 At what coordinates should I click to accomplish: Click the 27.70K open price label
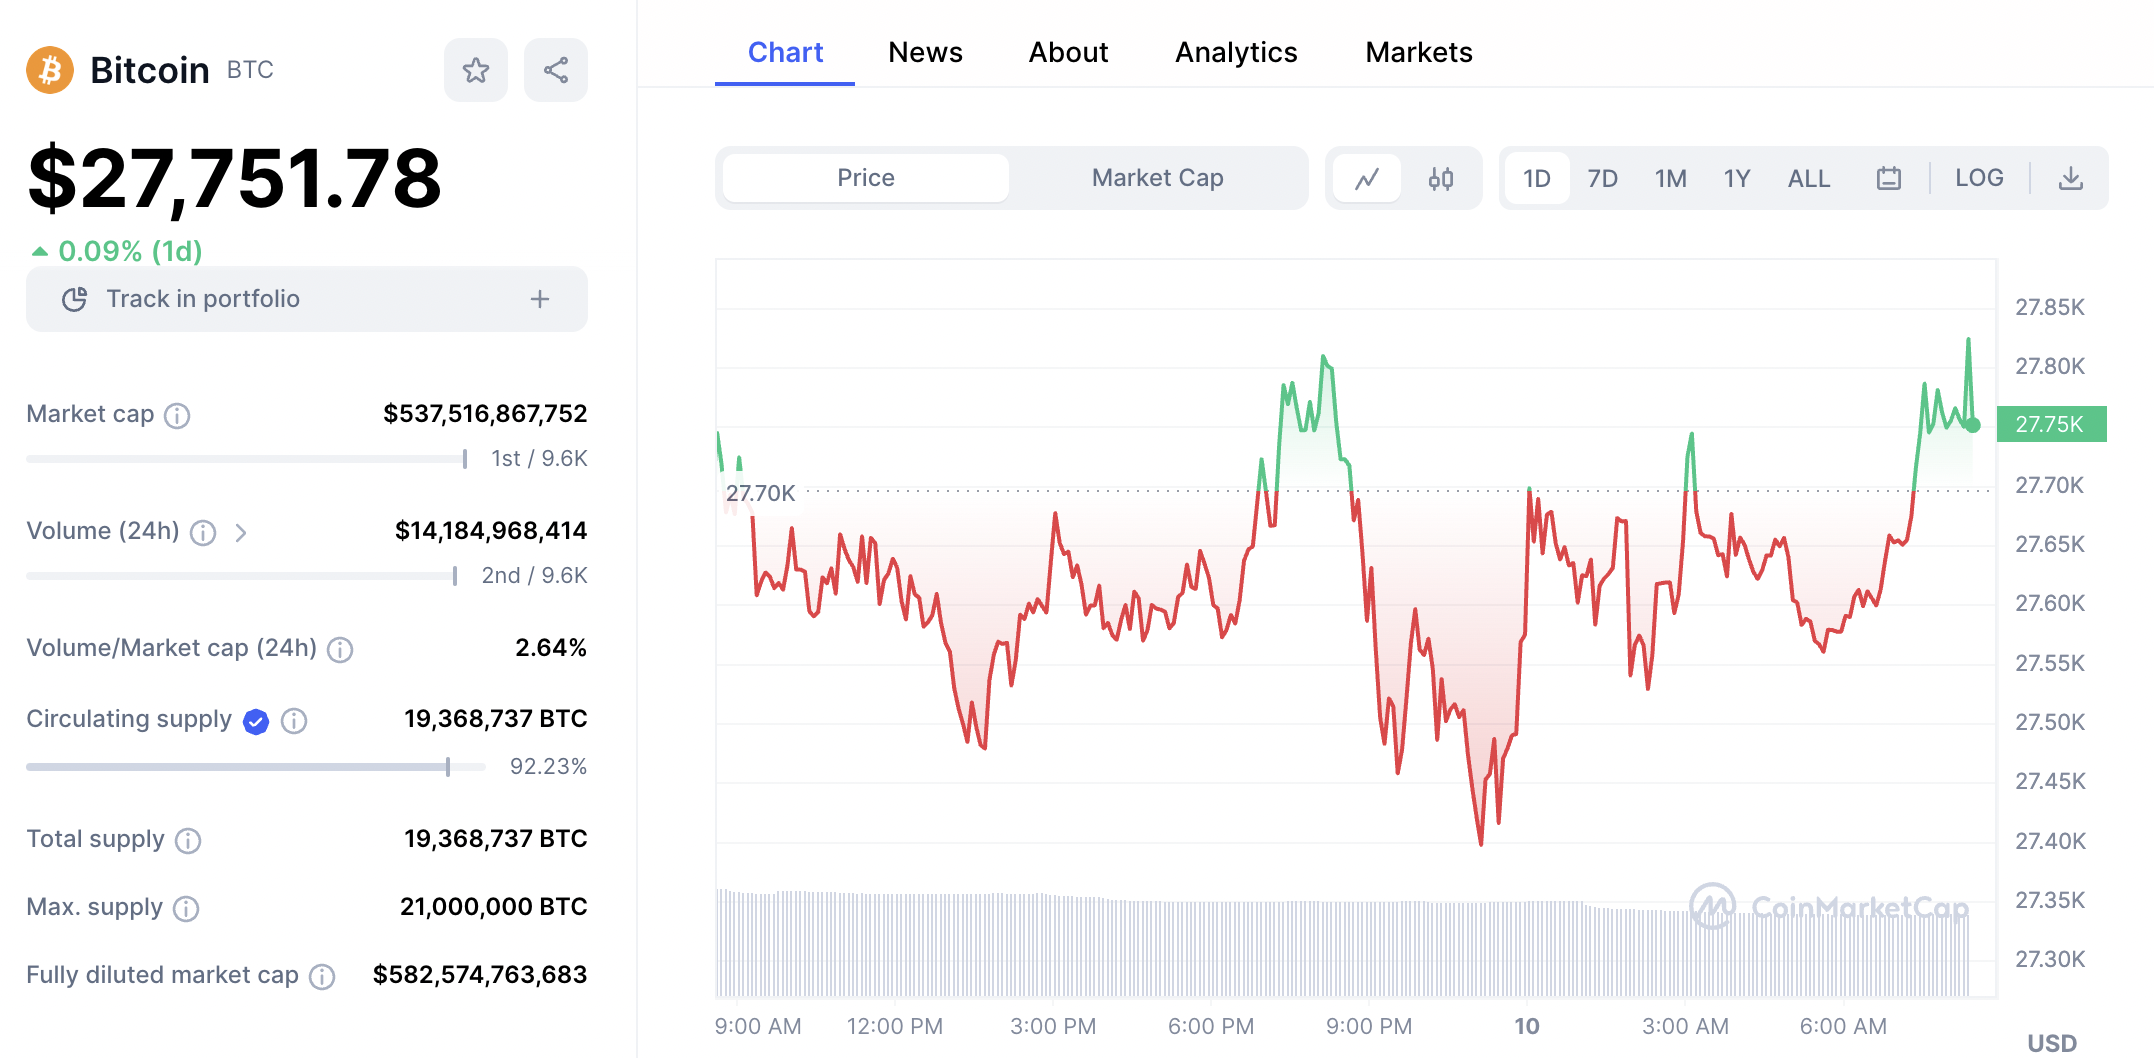click(x=760, y=493)
